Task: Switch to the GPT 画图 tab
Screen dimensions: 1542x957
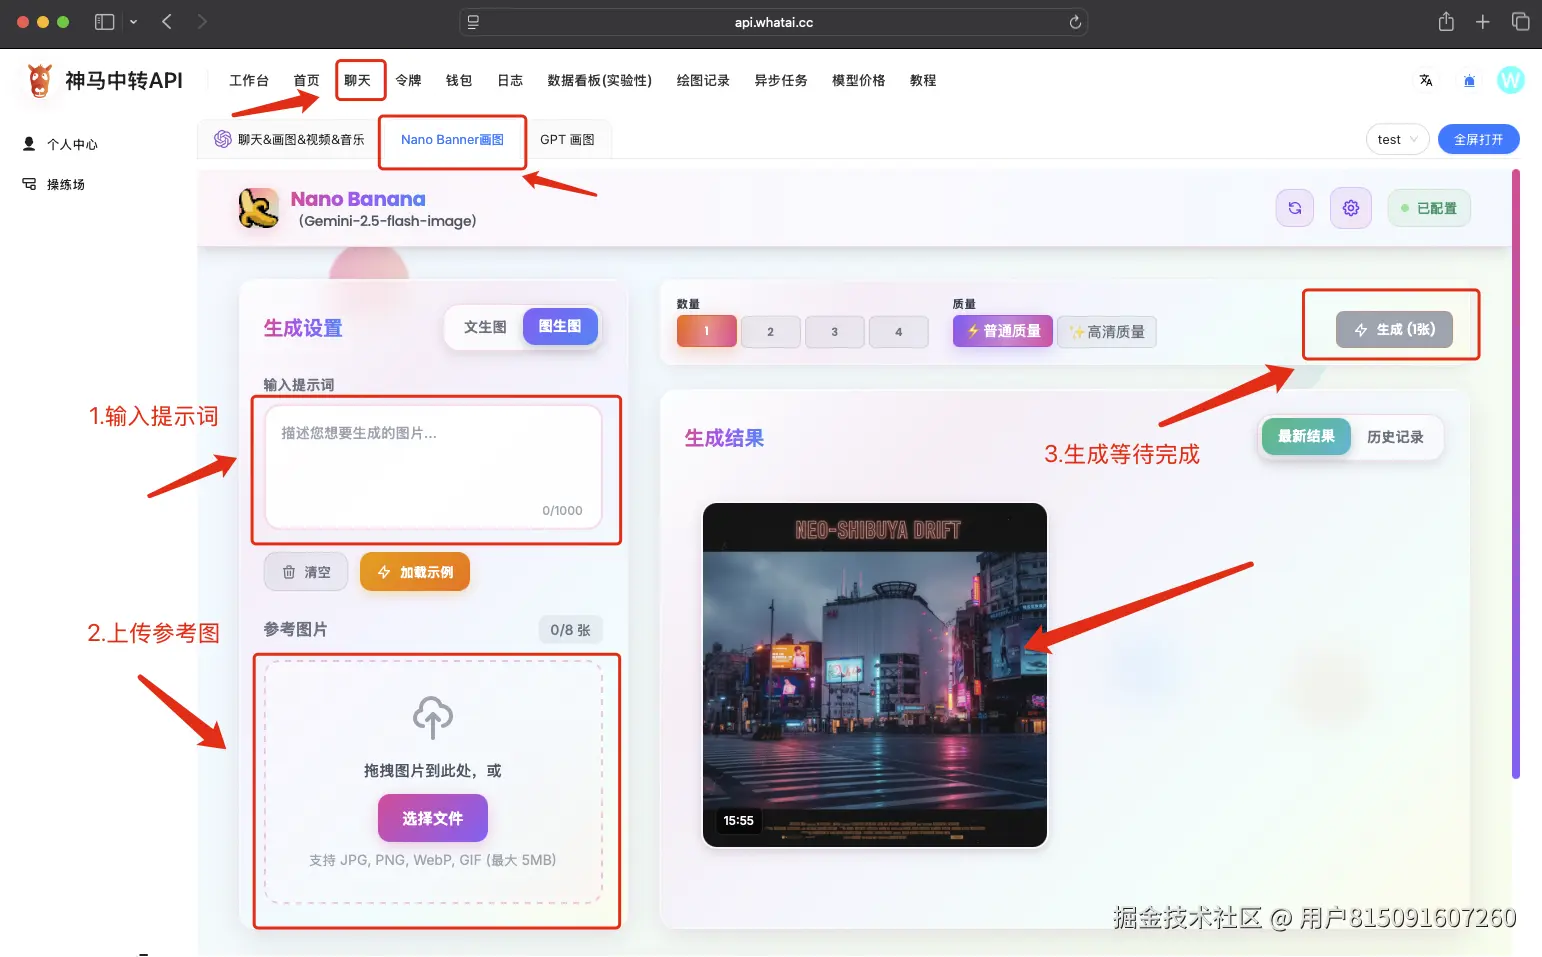Action: (x=567, y=139)
